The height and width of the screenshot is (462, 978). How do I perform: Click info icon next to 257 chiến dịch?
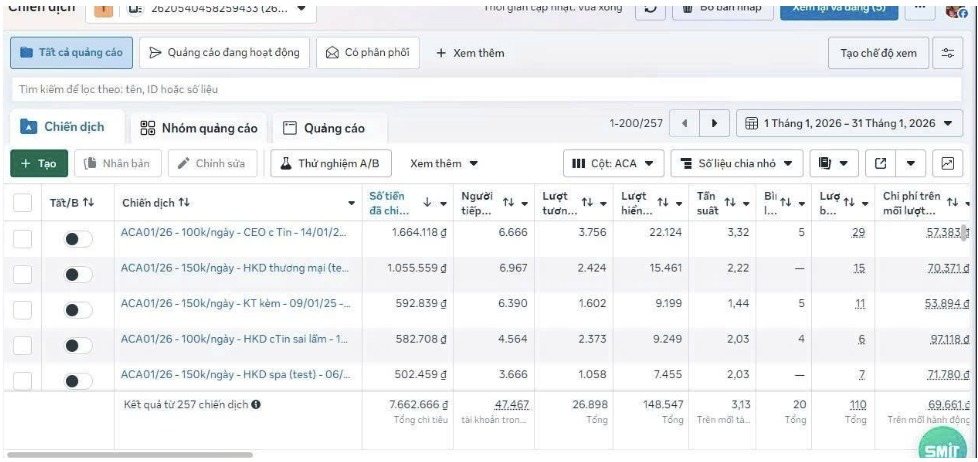[x=256, y=405]
